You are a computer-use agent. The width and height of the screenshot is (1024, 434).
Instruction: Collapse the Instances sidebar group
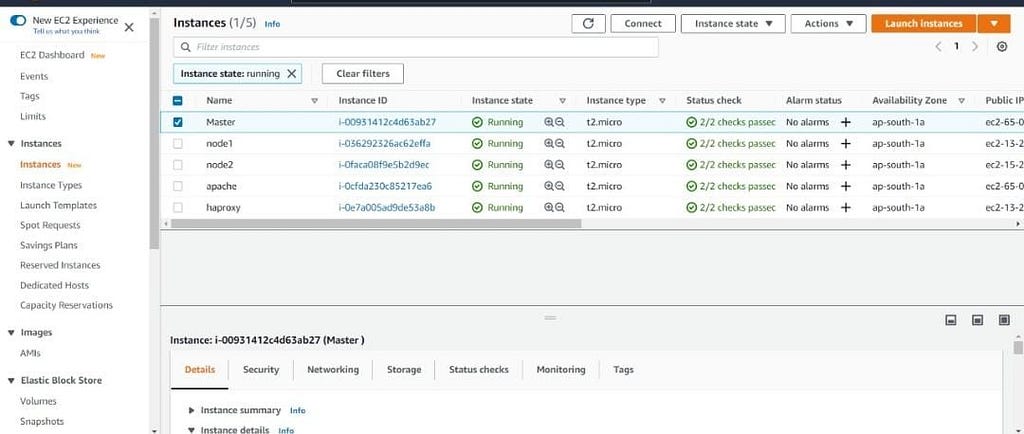[11, 144]
